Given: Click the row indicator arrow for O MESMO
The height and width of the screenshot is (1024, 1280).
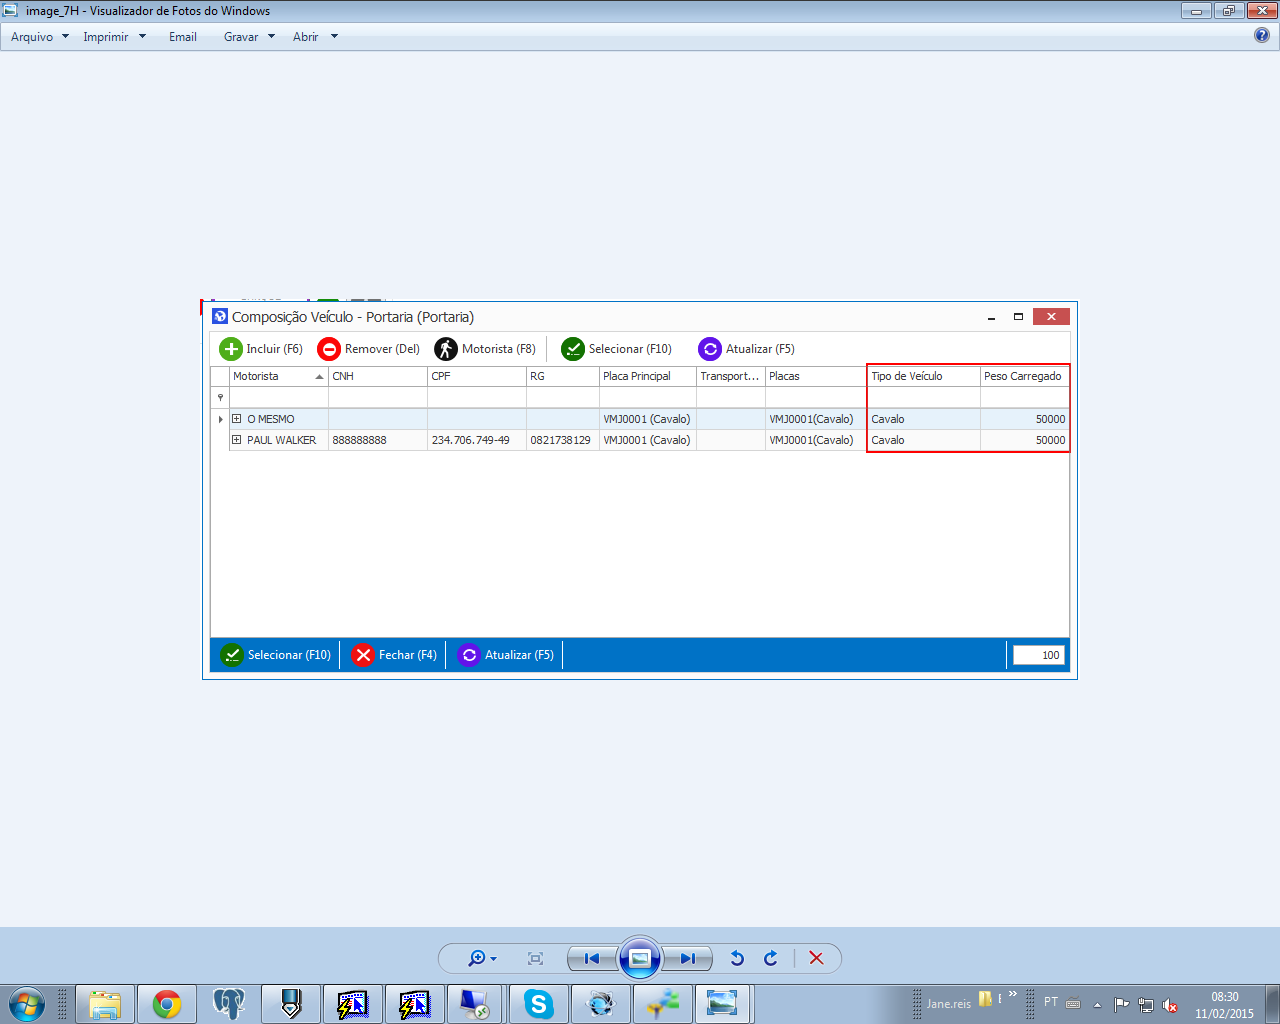Looking at the screenshot, I should pyautogui.click(x=220, y=419).
